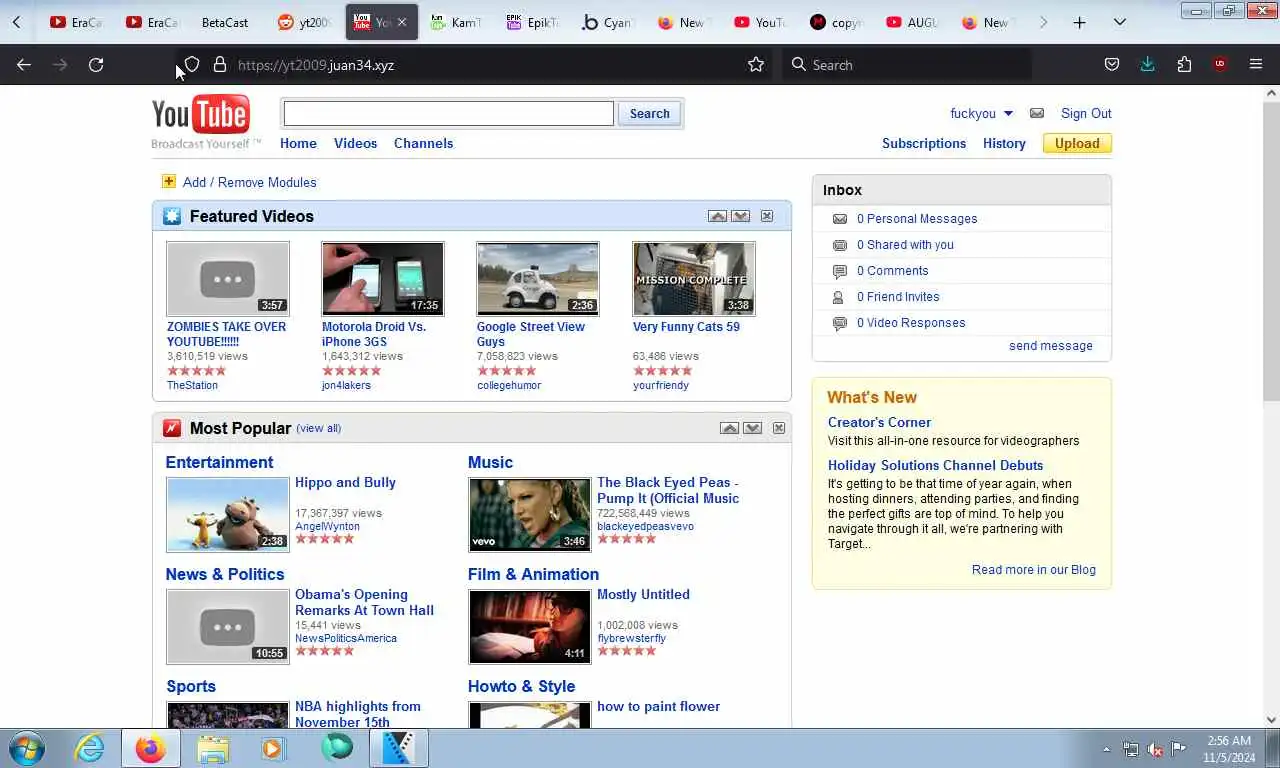Move Most Popular module down
The width and height of the screenshot is (1280, 768).
[x=752, y=428]
